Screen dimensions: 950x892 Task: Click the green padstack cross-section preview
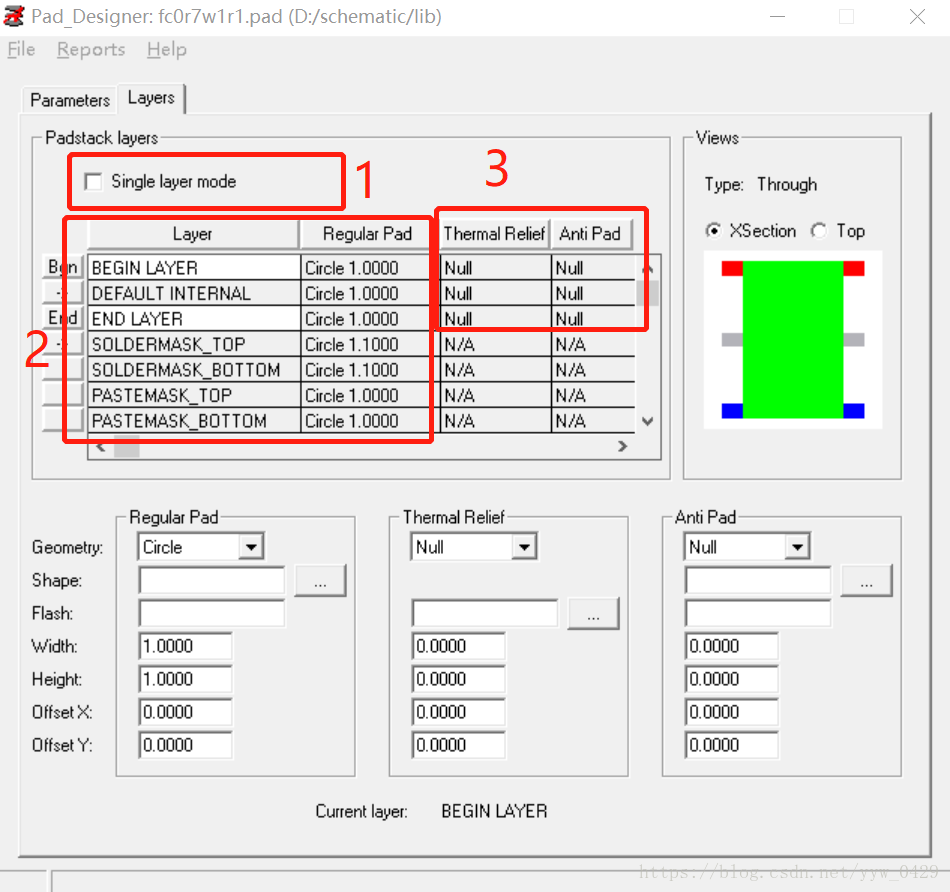(793, 339)
